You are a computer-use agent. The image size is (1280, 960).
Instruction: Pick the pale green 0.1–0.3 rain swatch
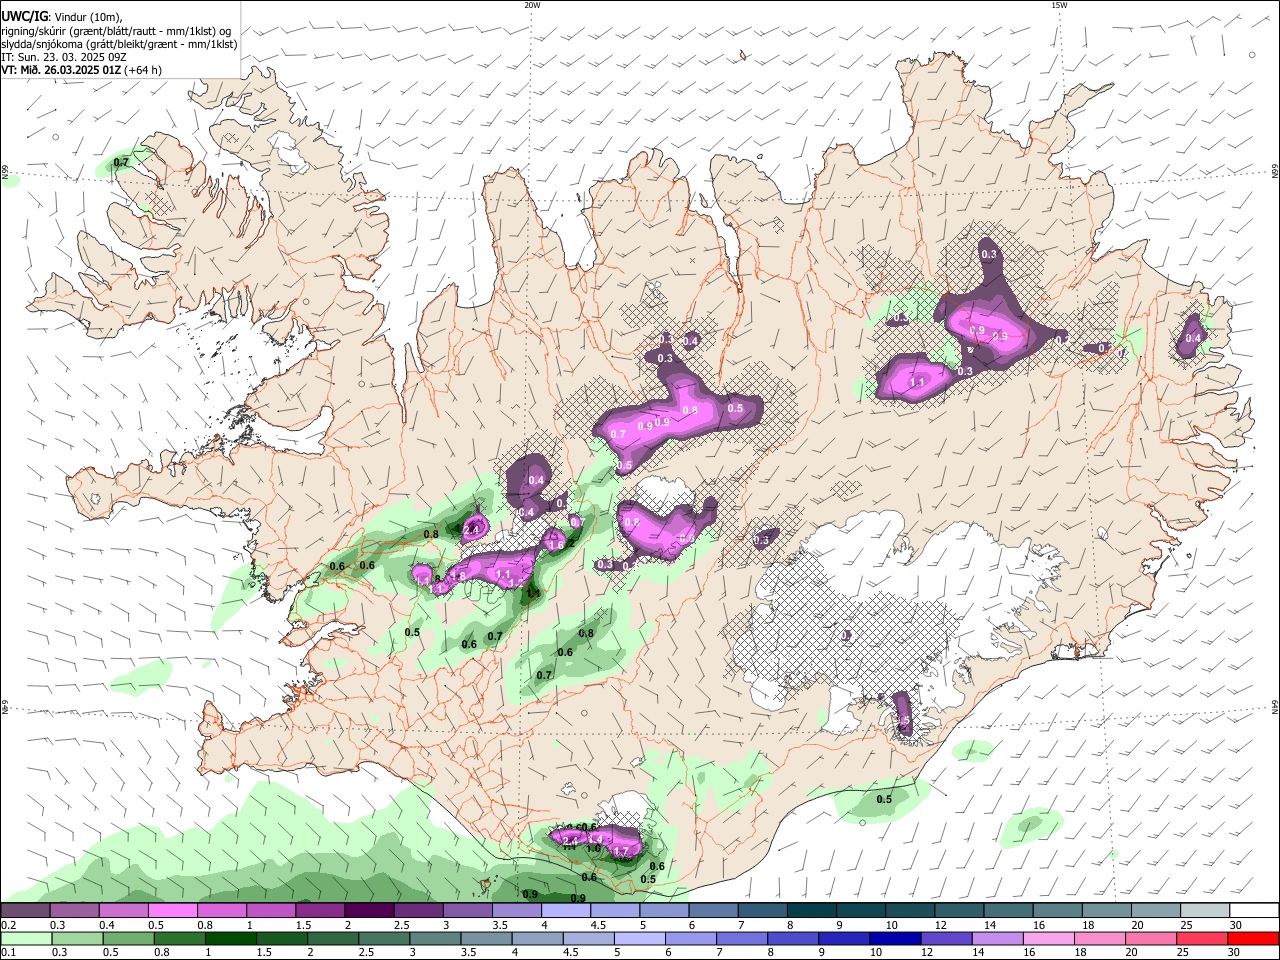point(25,938)
